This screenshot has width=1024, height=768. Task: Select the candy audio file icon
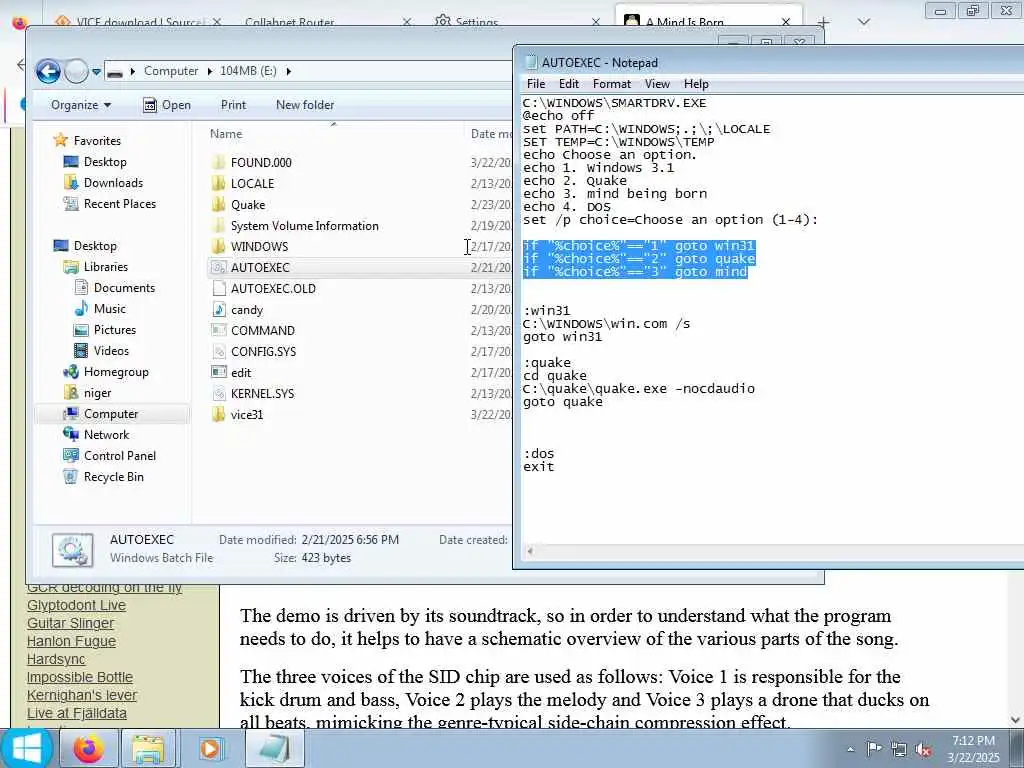pos(219,310)
